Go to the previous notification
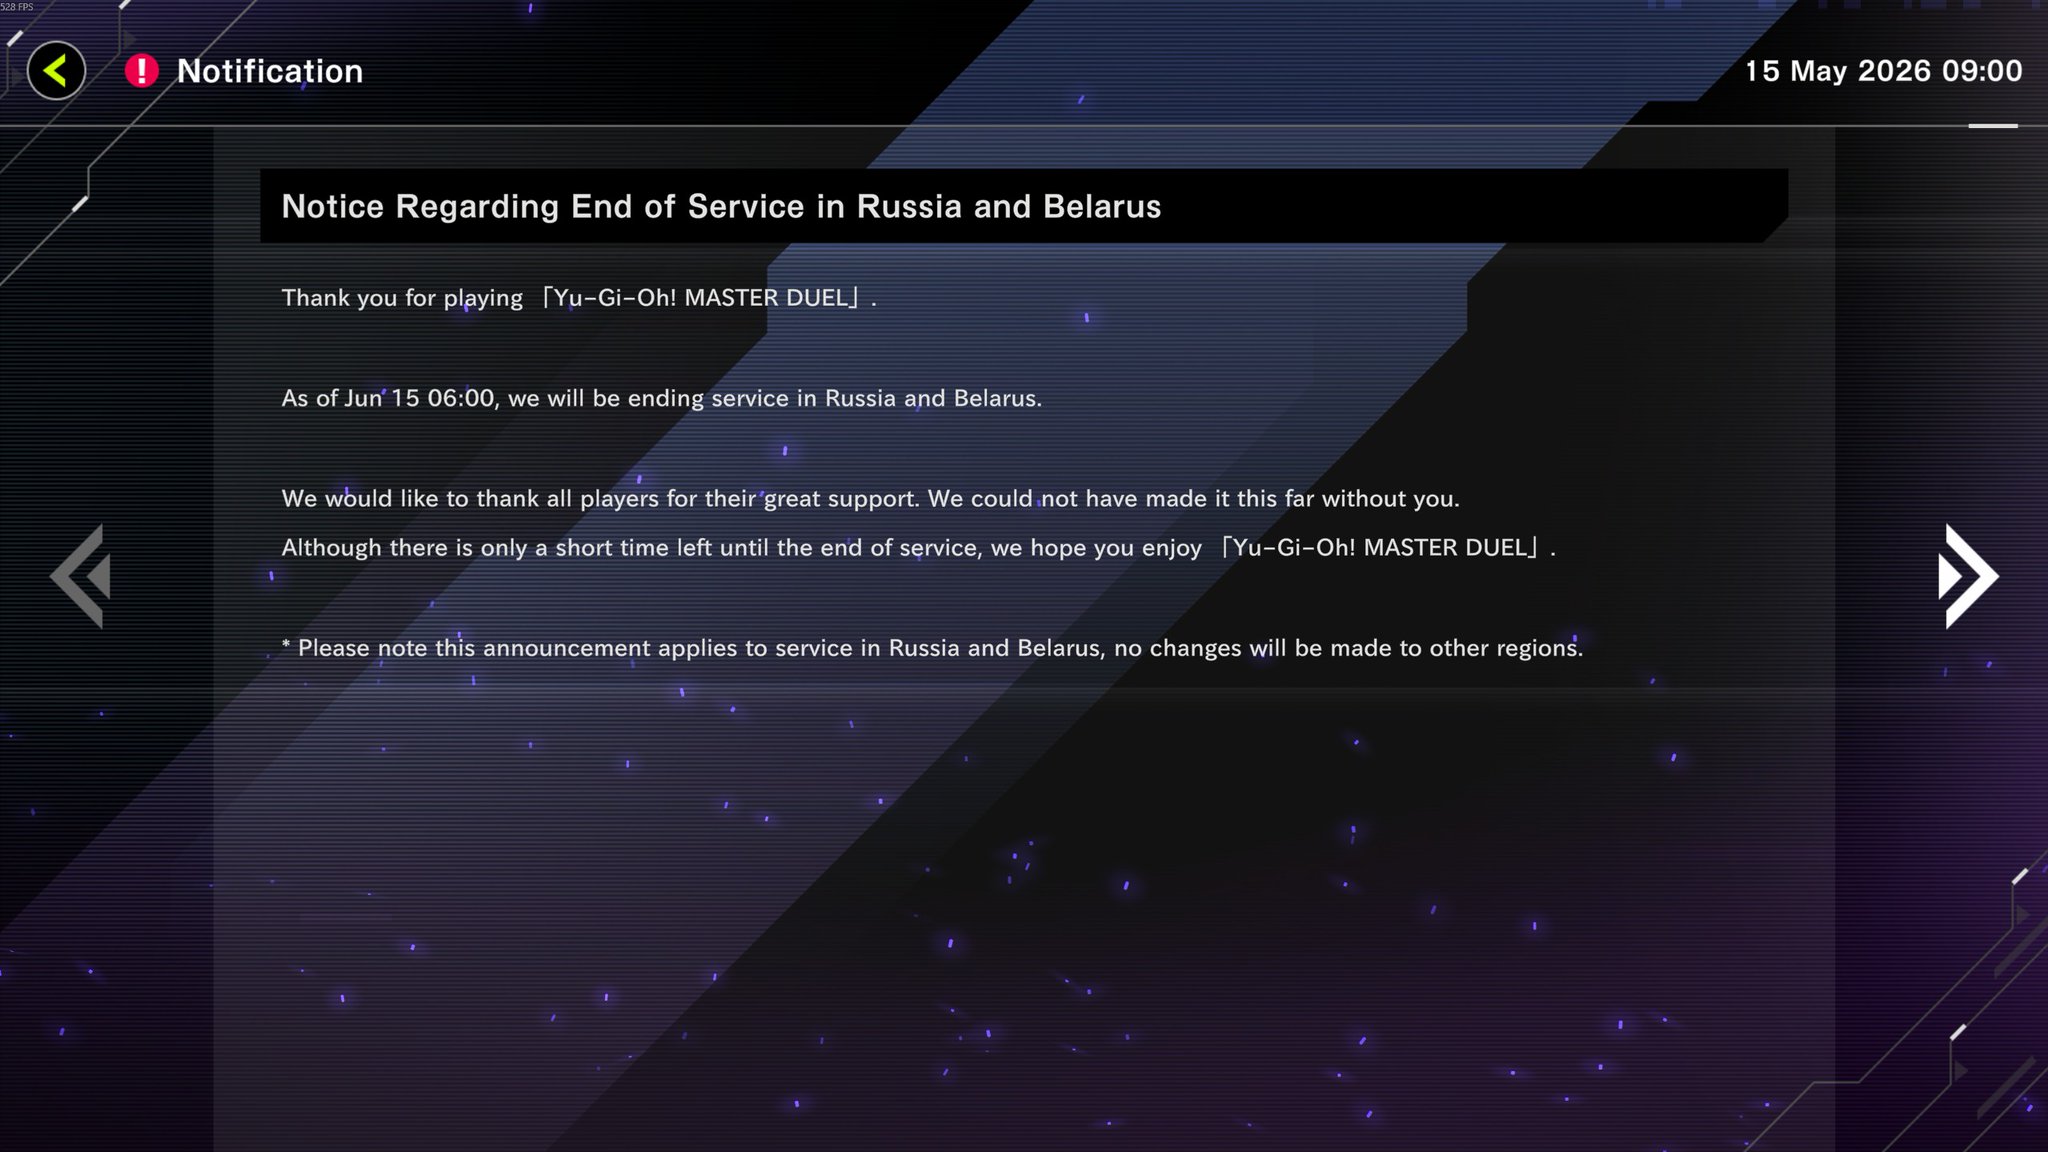The width and height of the screenshot is (2048, 1152). [x=80, y=576]
